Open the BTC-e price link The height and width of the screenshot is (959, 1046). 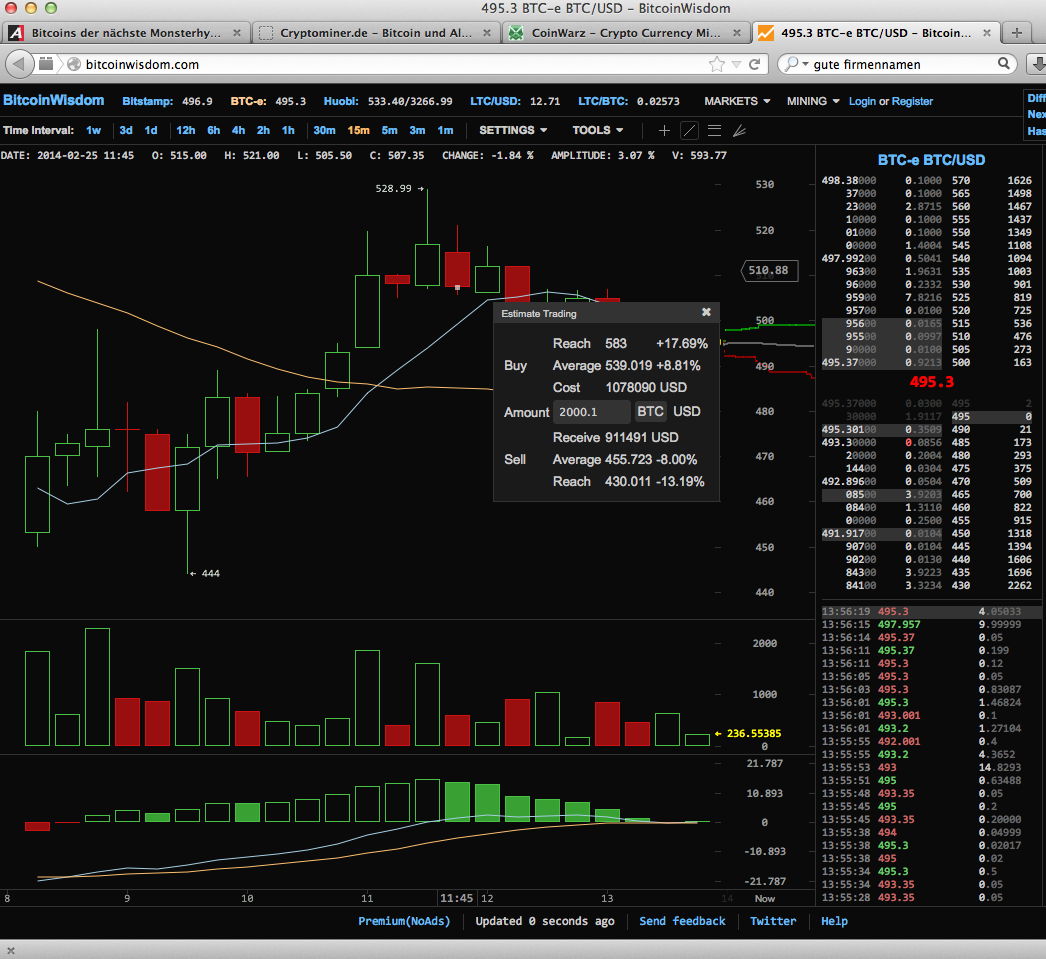[x=268, y=101]
